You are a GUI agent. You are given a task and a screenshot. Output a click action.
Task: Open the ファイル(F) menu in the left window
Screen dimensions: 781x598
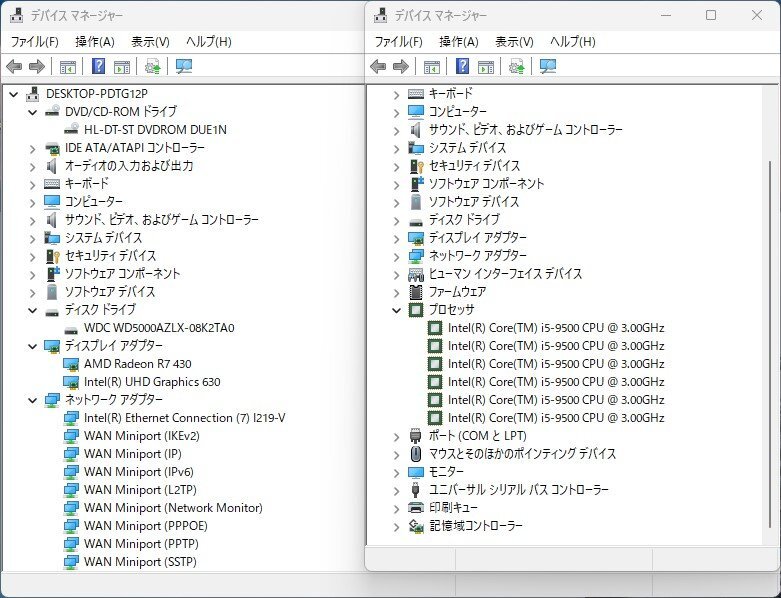[x=34, y=42]
